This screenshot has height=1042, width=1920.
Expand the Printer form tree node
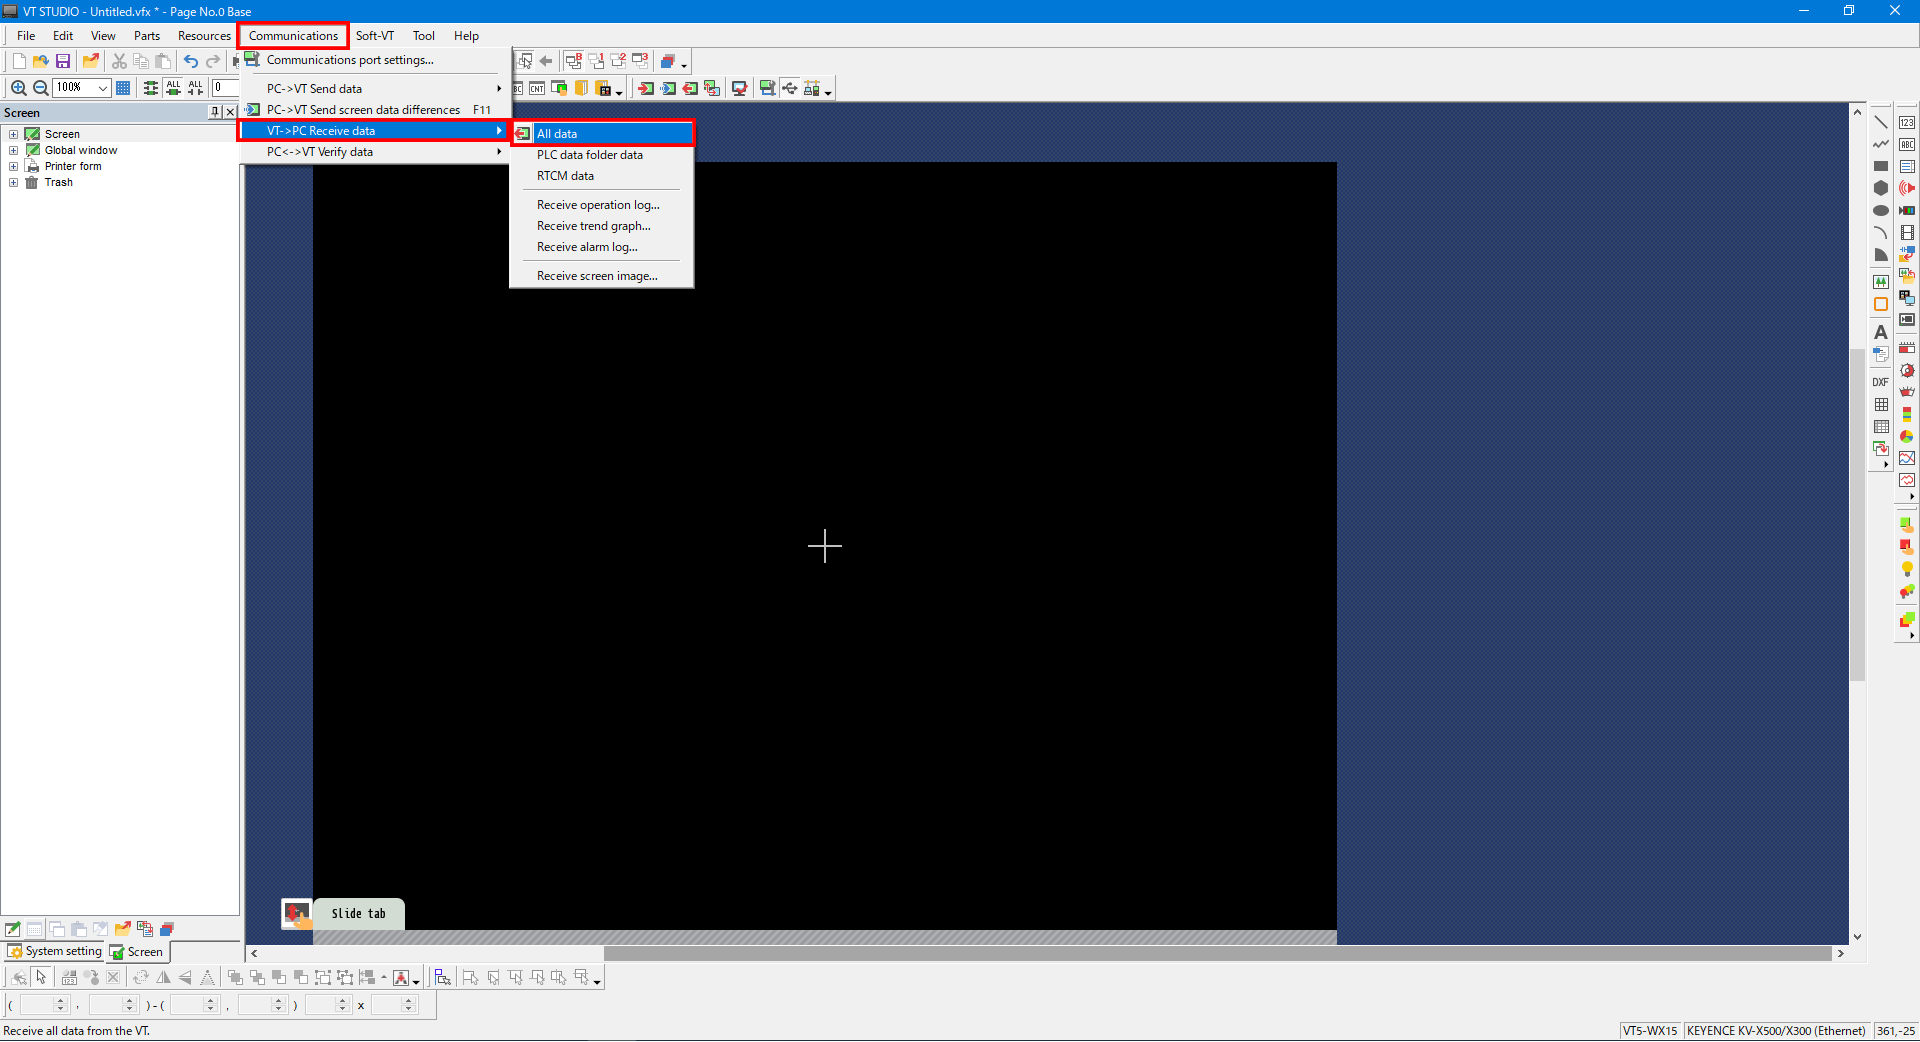click(13, 166)
